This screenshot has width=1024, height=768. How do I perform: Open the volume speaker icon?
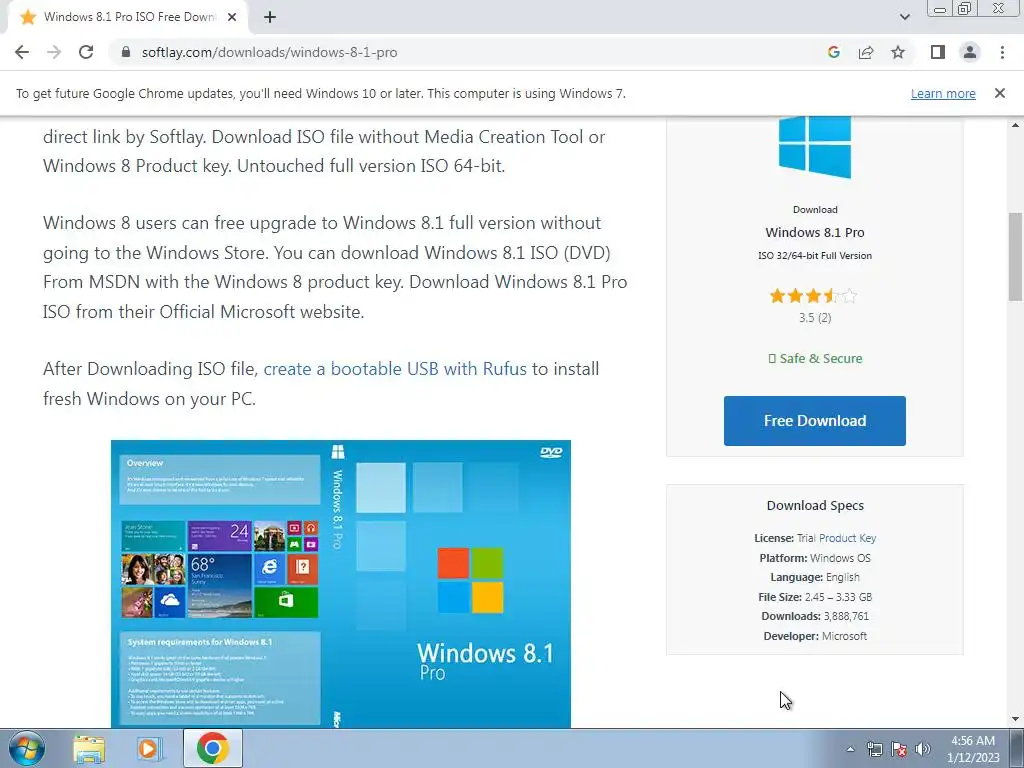coord(923,749)
